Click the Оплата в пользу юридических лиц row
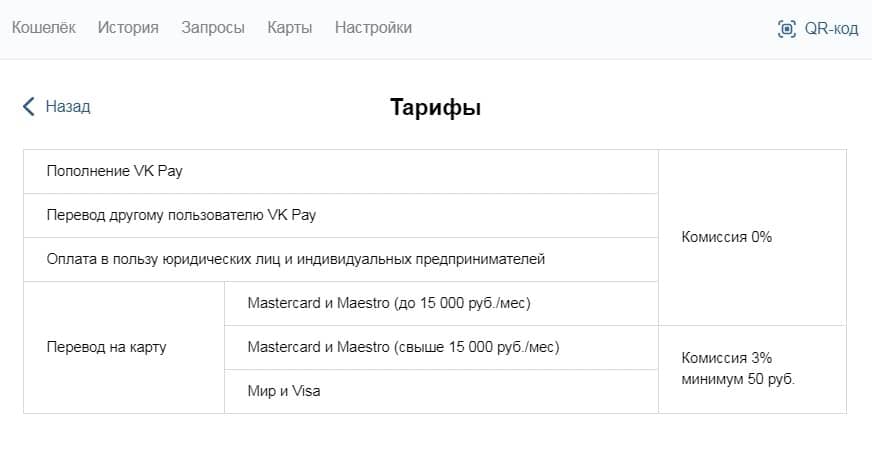 click(341, 259)
